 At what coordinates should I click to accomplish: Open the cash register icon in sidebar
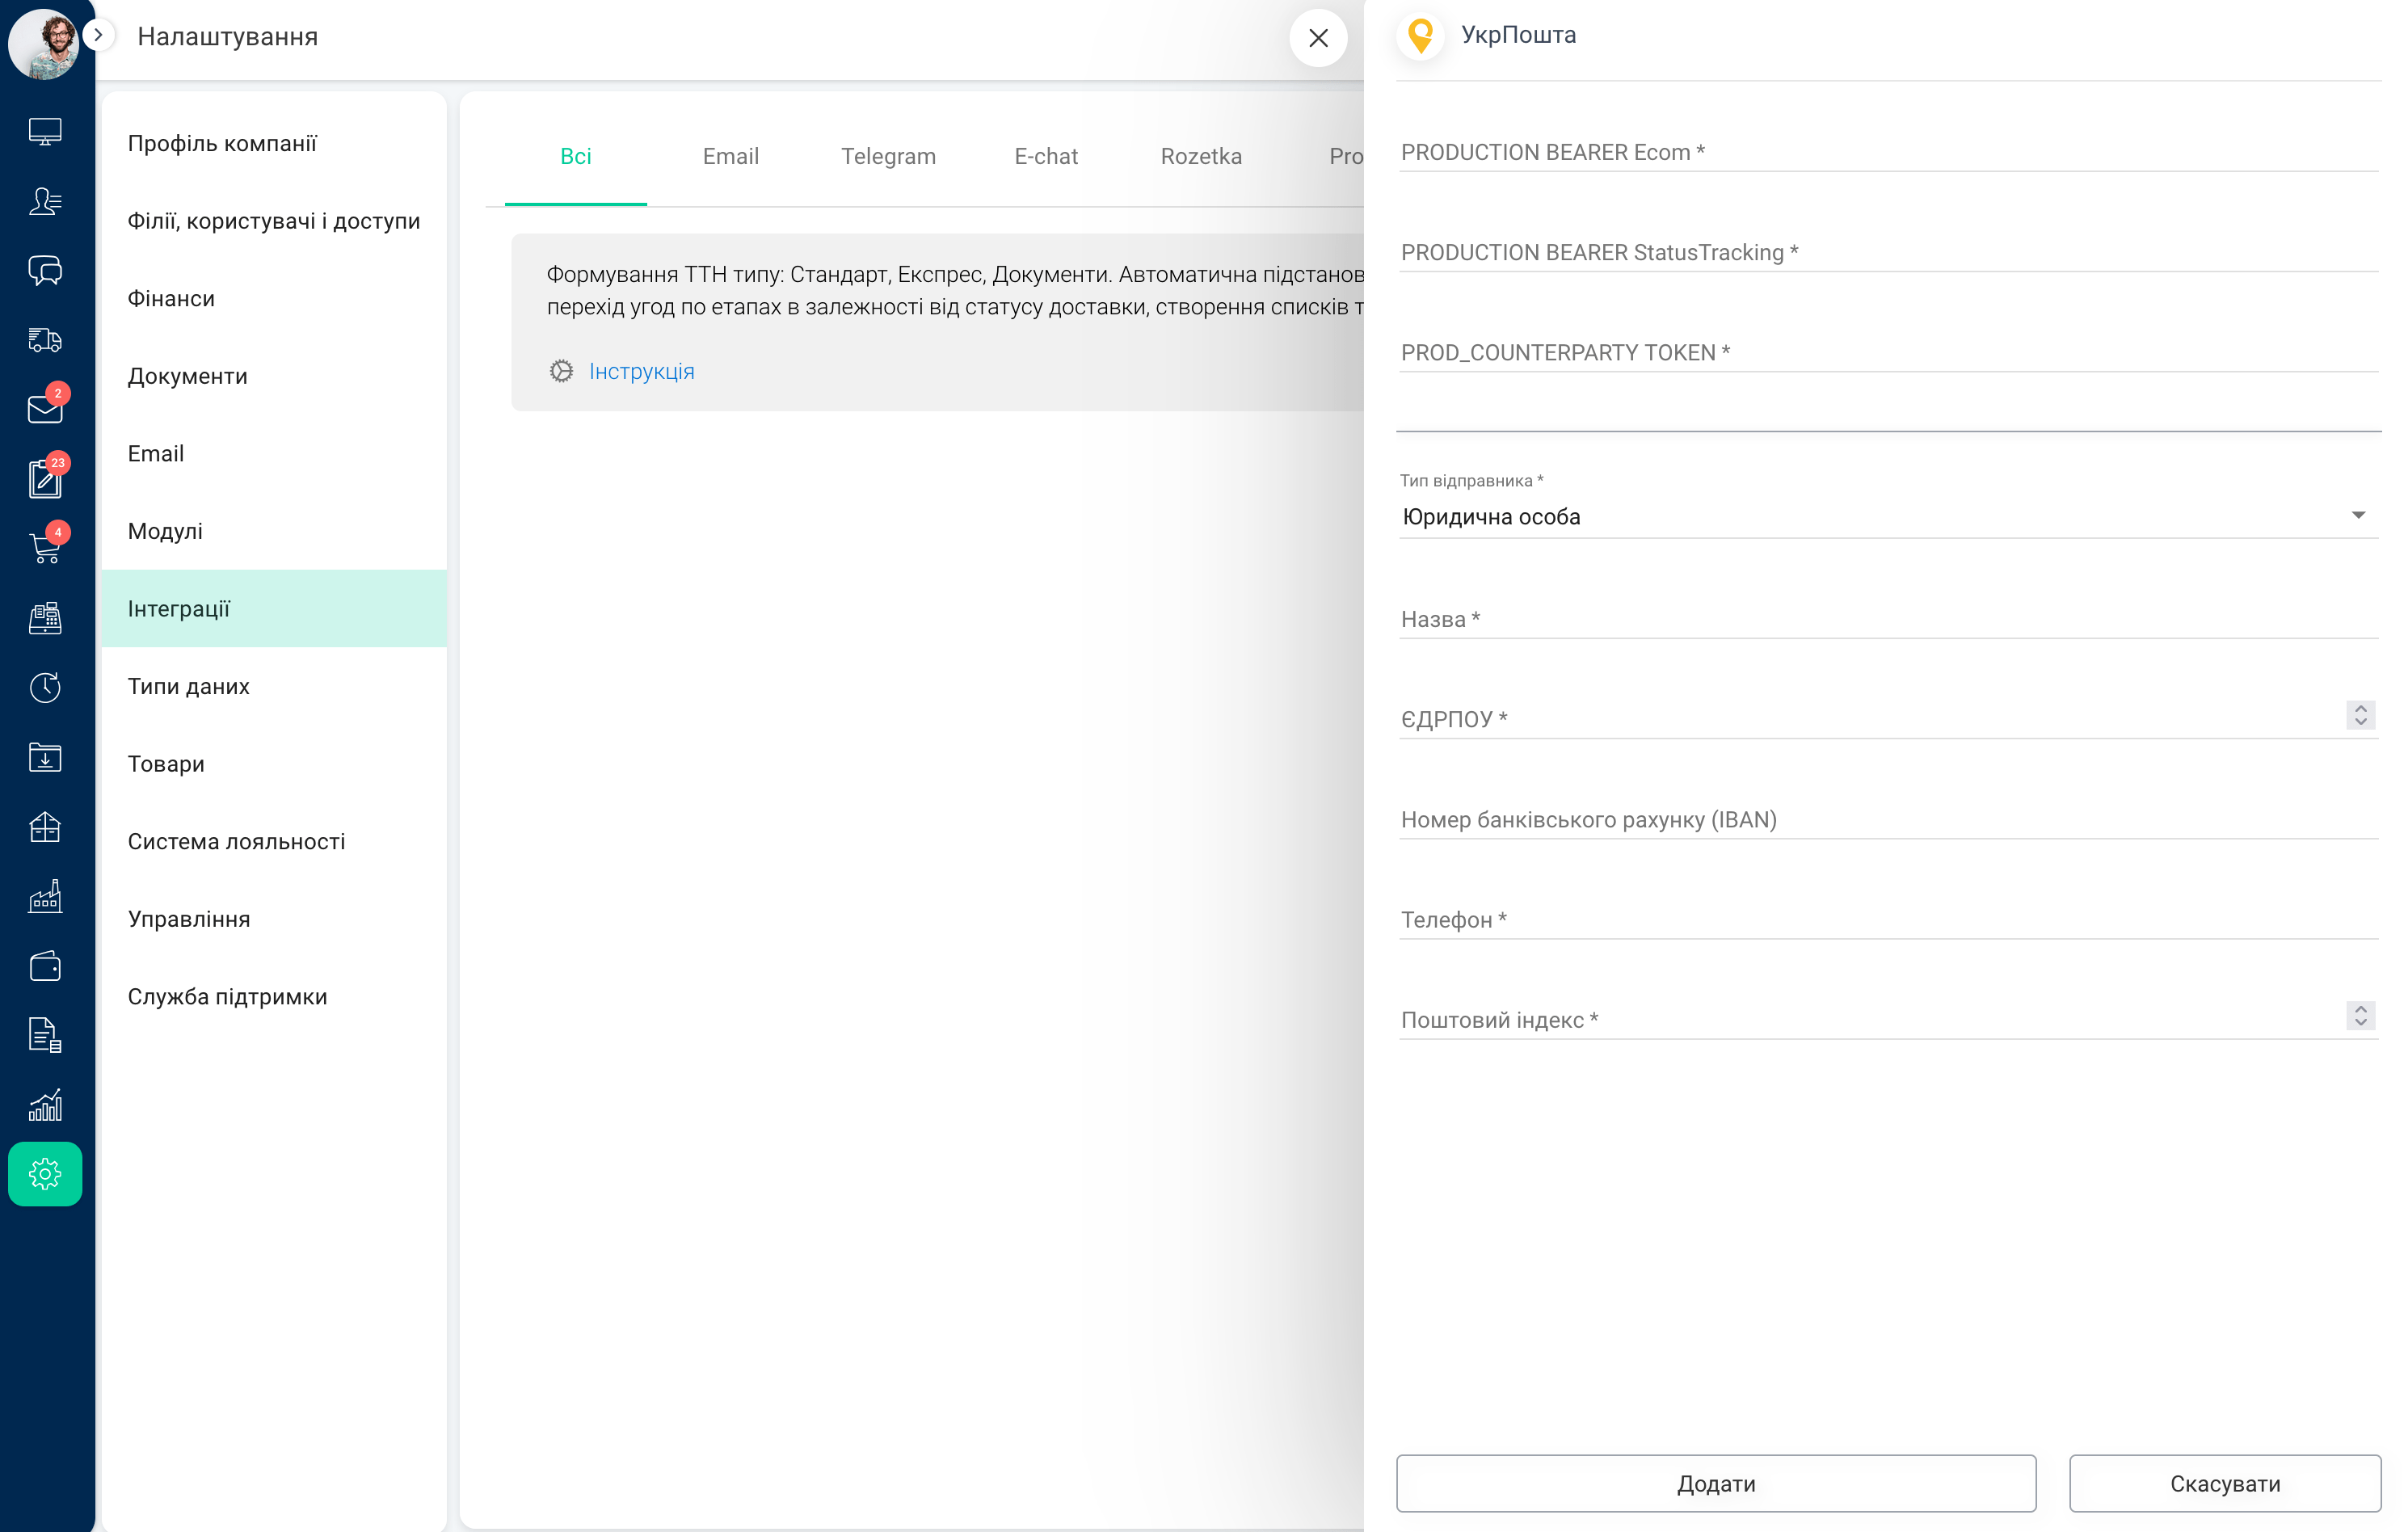(x=45, y=618)
